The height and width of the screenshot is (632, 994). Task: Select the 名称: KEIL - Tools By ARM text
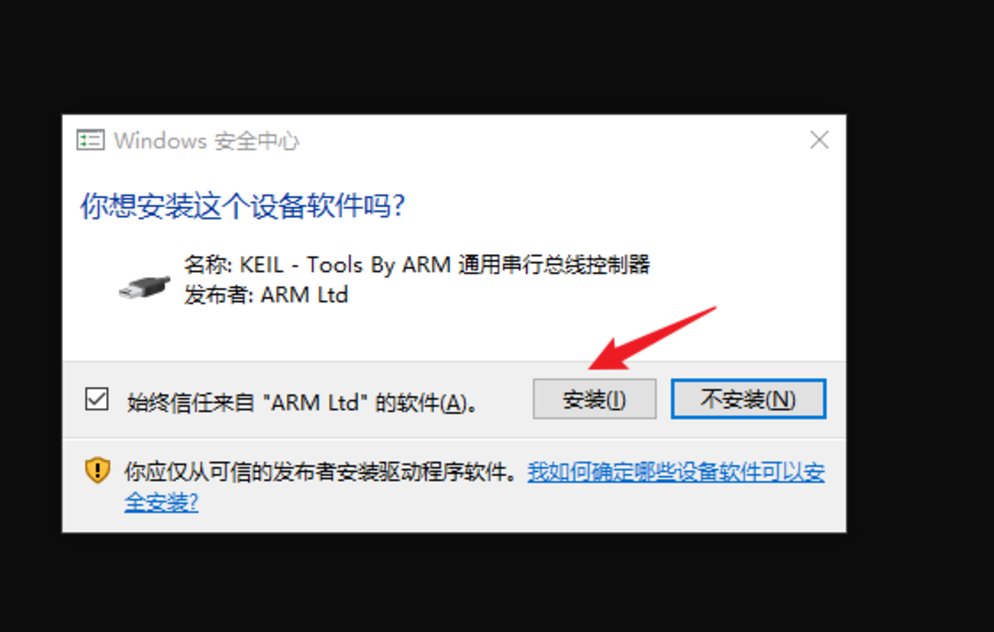[317, 264]
